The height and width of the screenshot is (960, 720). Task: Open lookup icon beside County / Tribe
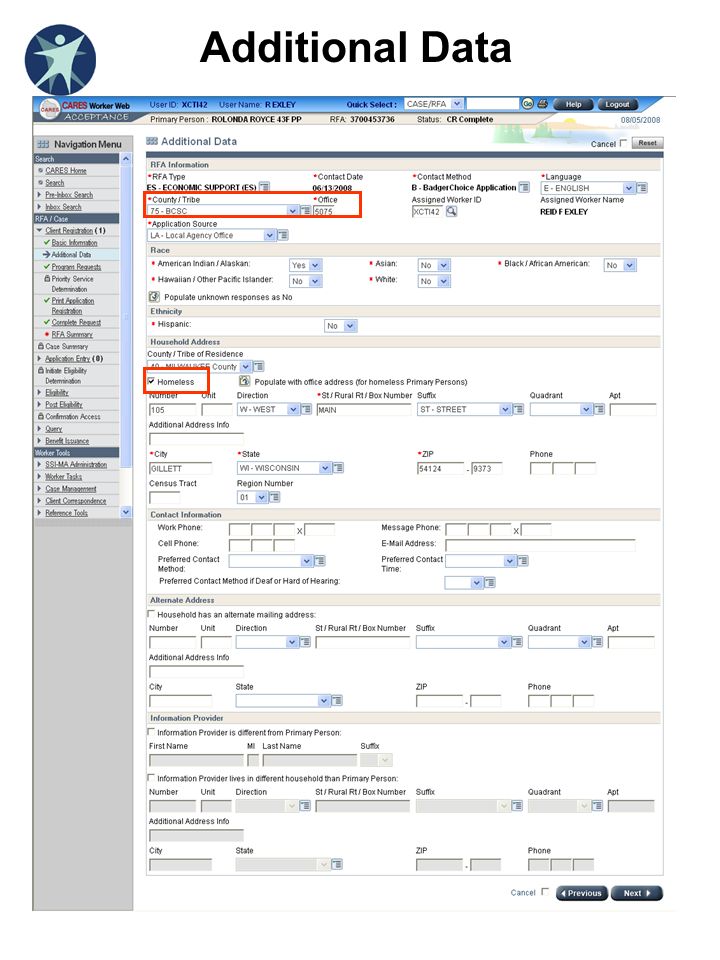click(305, 211)
